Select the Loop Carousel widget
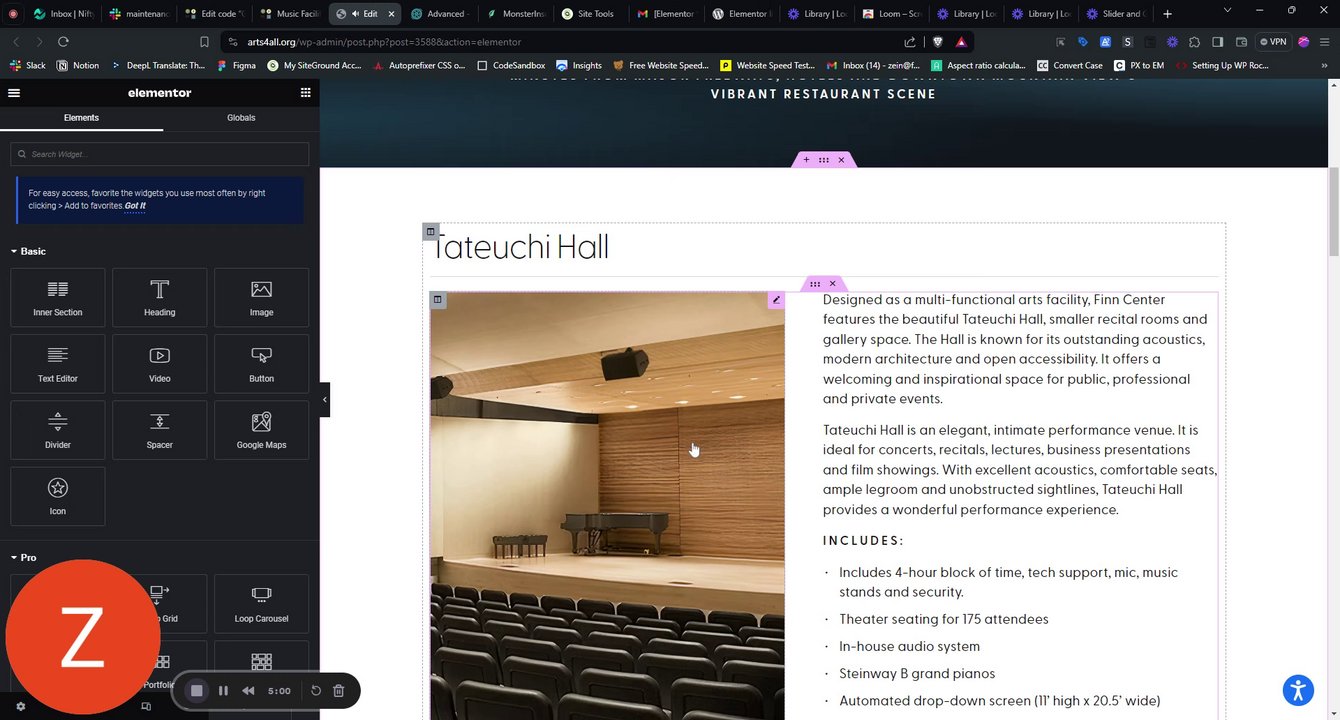The height and width of the screenshot is (720, 1340). click(x=261, y=603)
